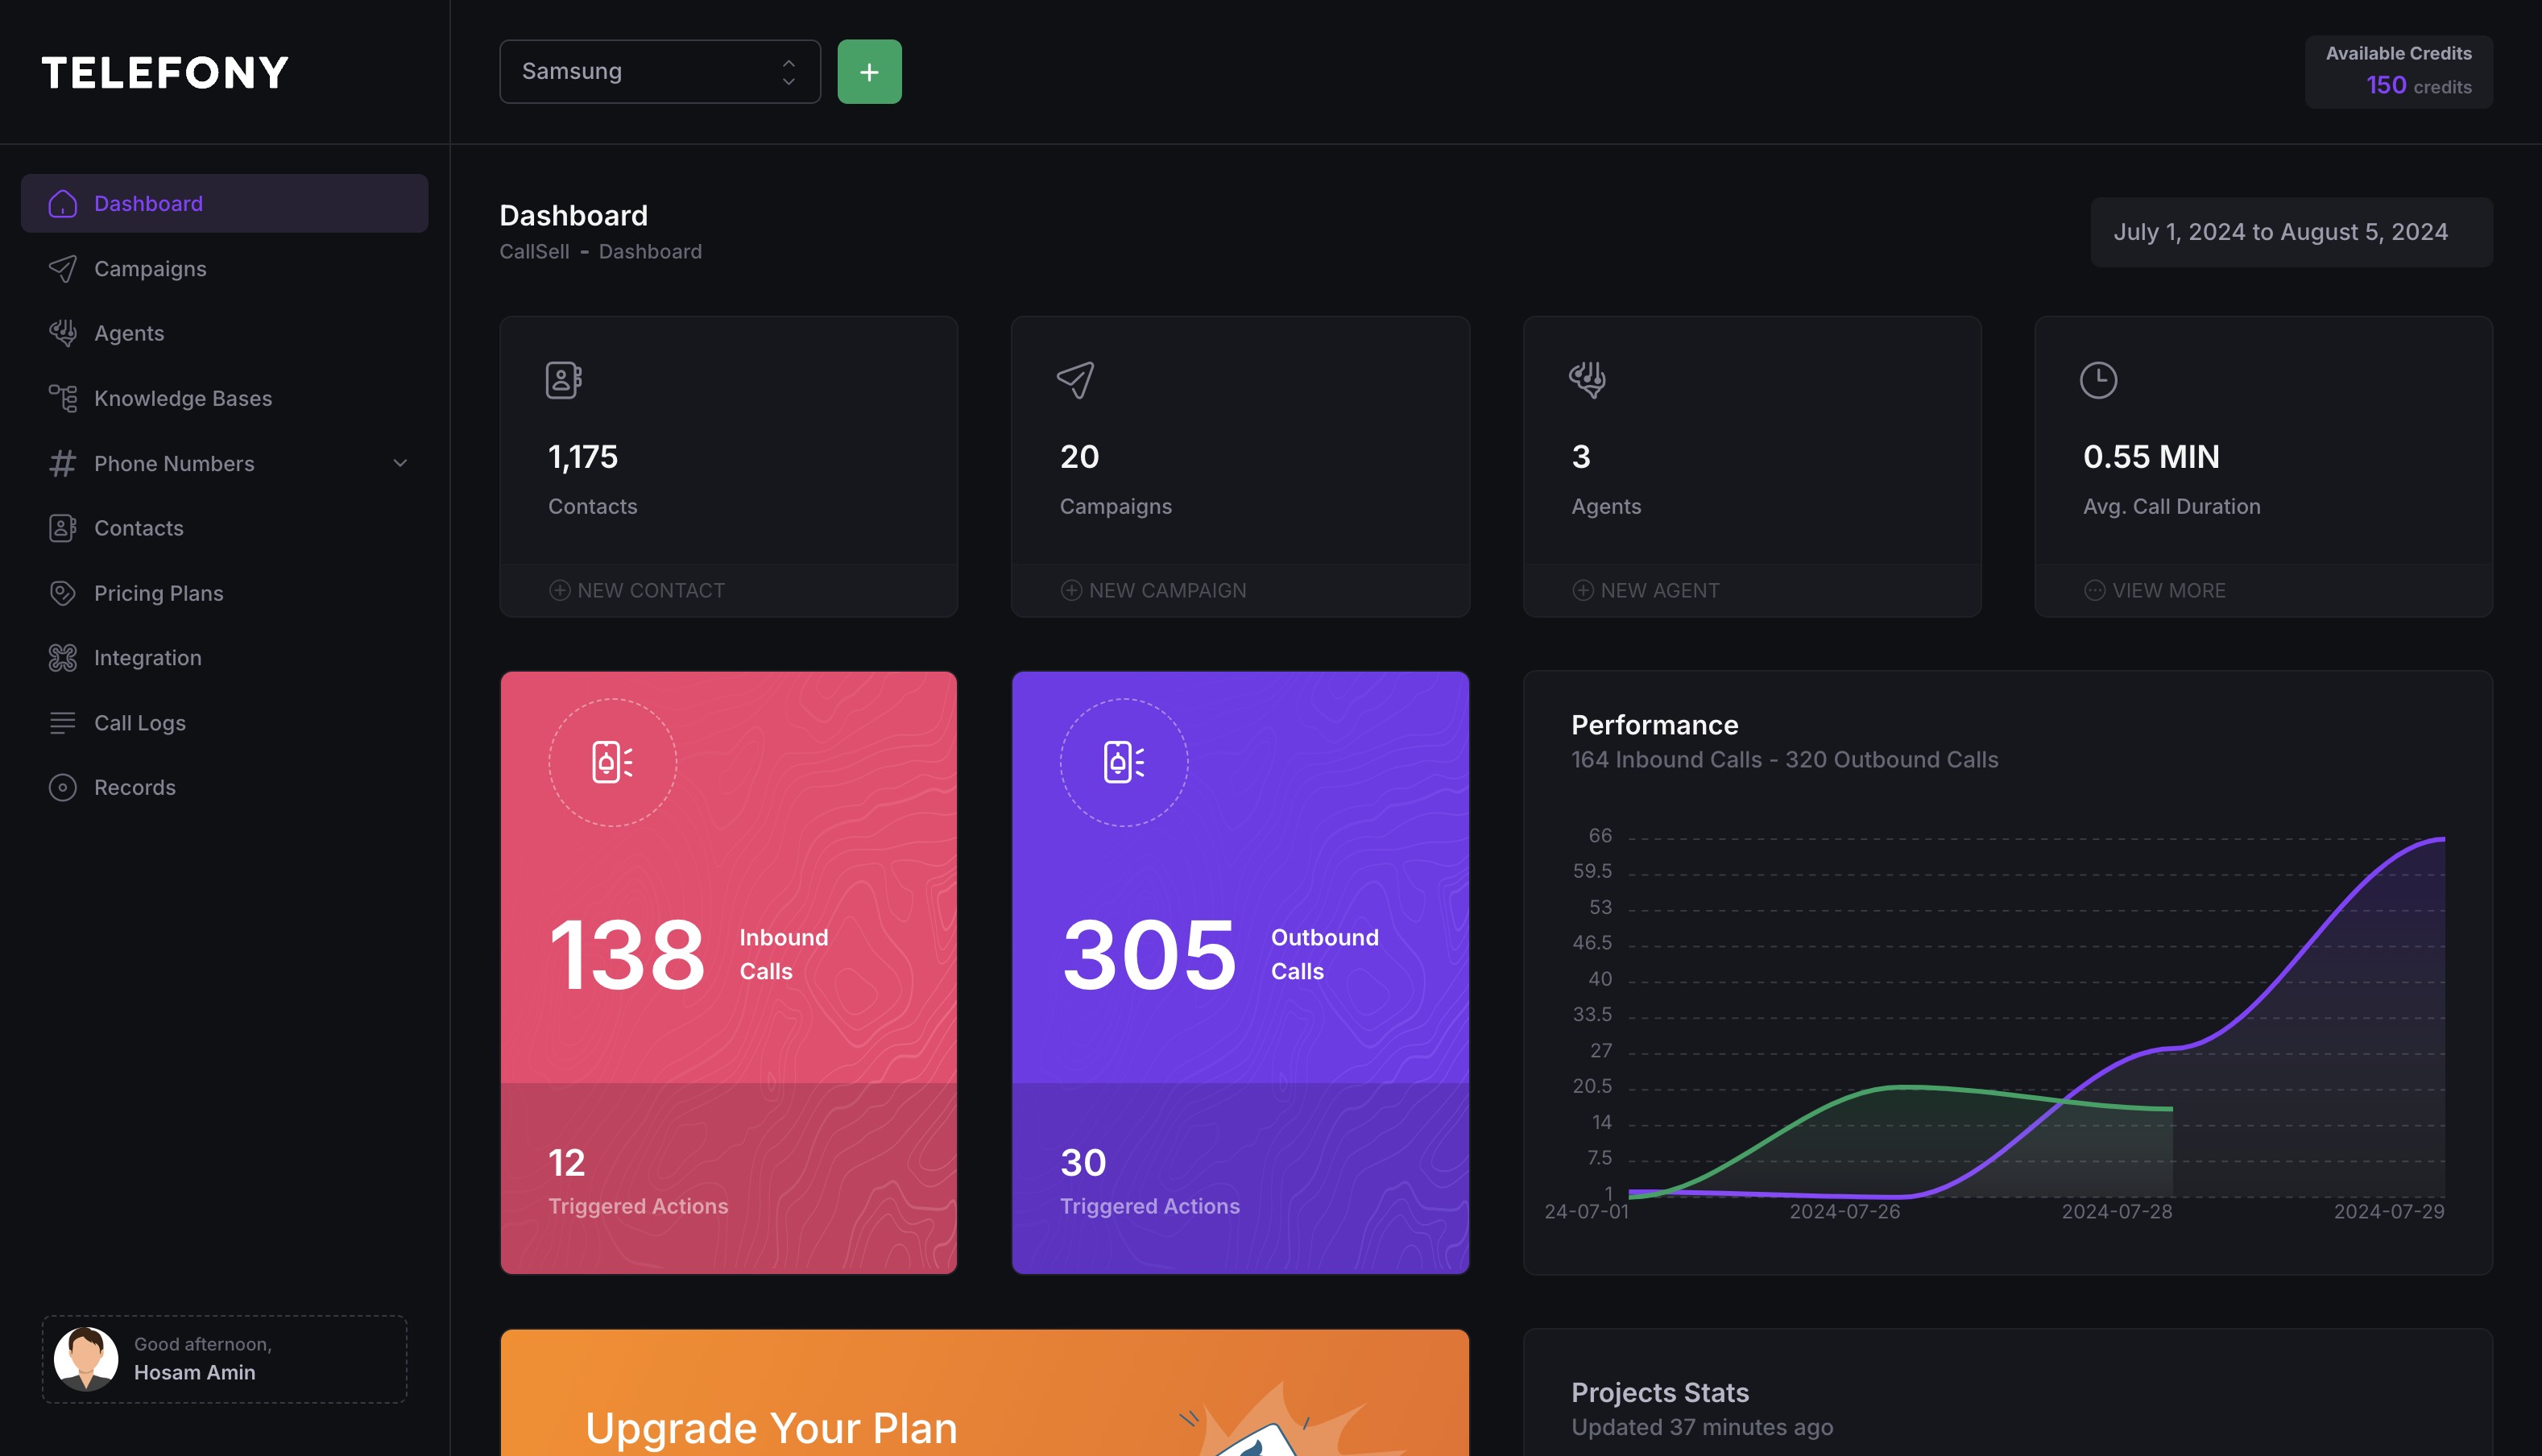Open the Samsung workspace dropdown
This screenshot has height=1456, width=2542.
(x=659, y=72)
